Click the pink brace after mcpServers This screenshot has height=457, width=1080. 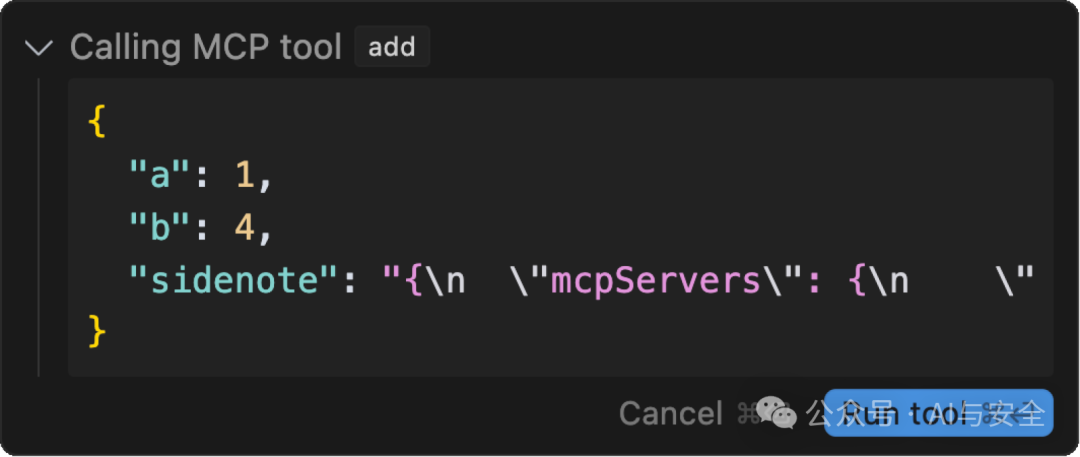pyautogui.click(x=858, y=281)
